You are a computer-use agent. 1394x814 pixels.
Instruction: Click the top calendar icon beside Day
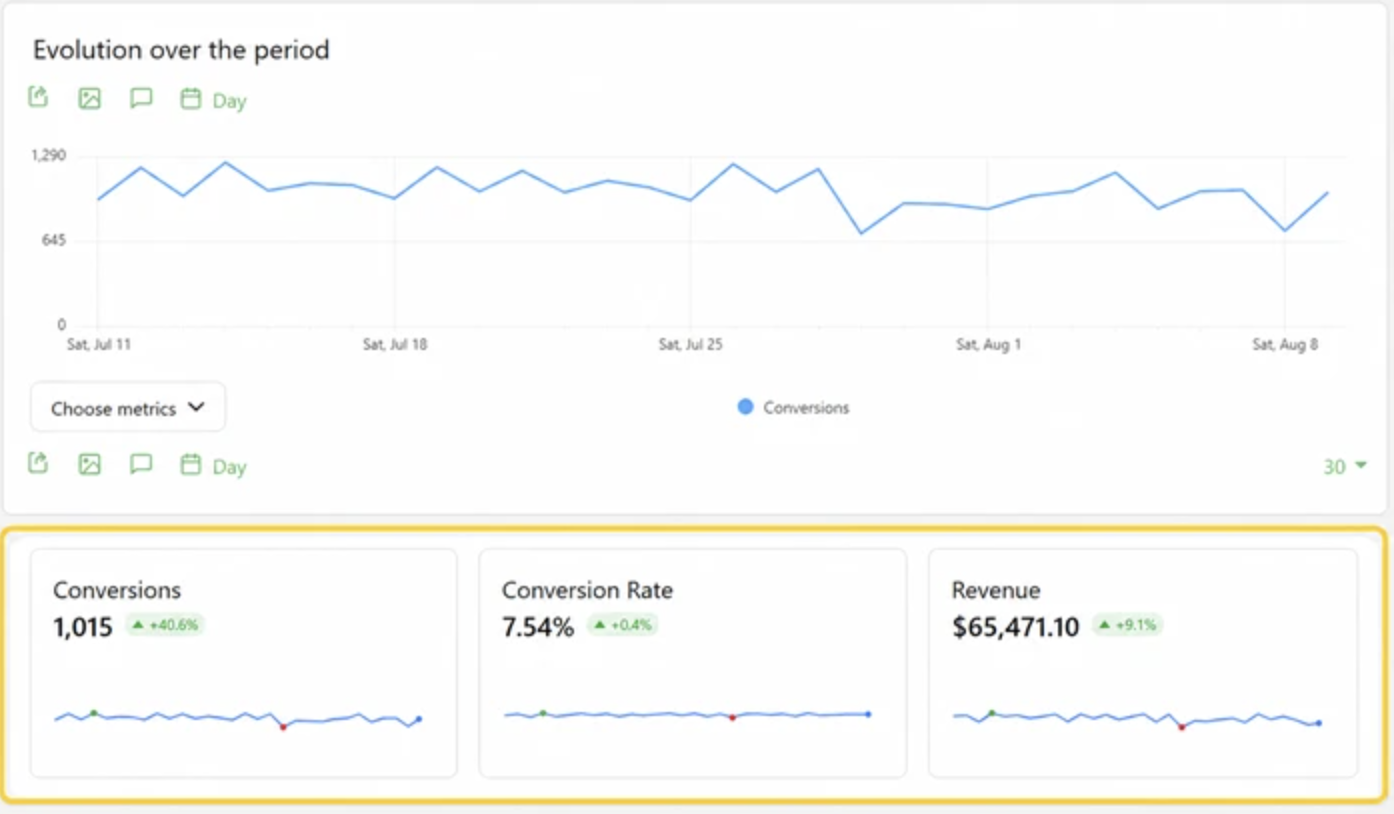tap(190, 98)
